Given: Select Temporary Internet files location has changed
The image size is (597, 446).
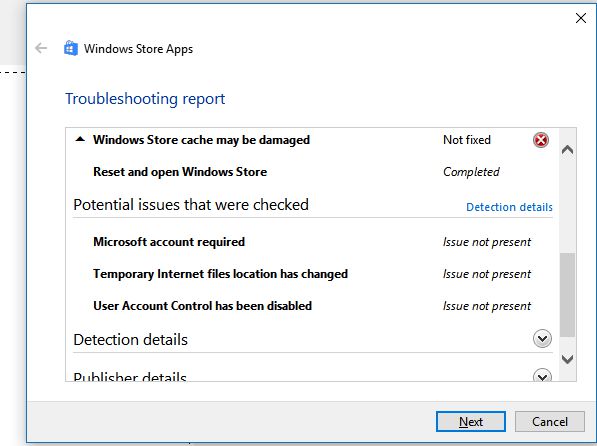Looking at the screenshot, I should coord(220,274).
